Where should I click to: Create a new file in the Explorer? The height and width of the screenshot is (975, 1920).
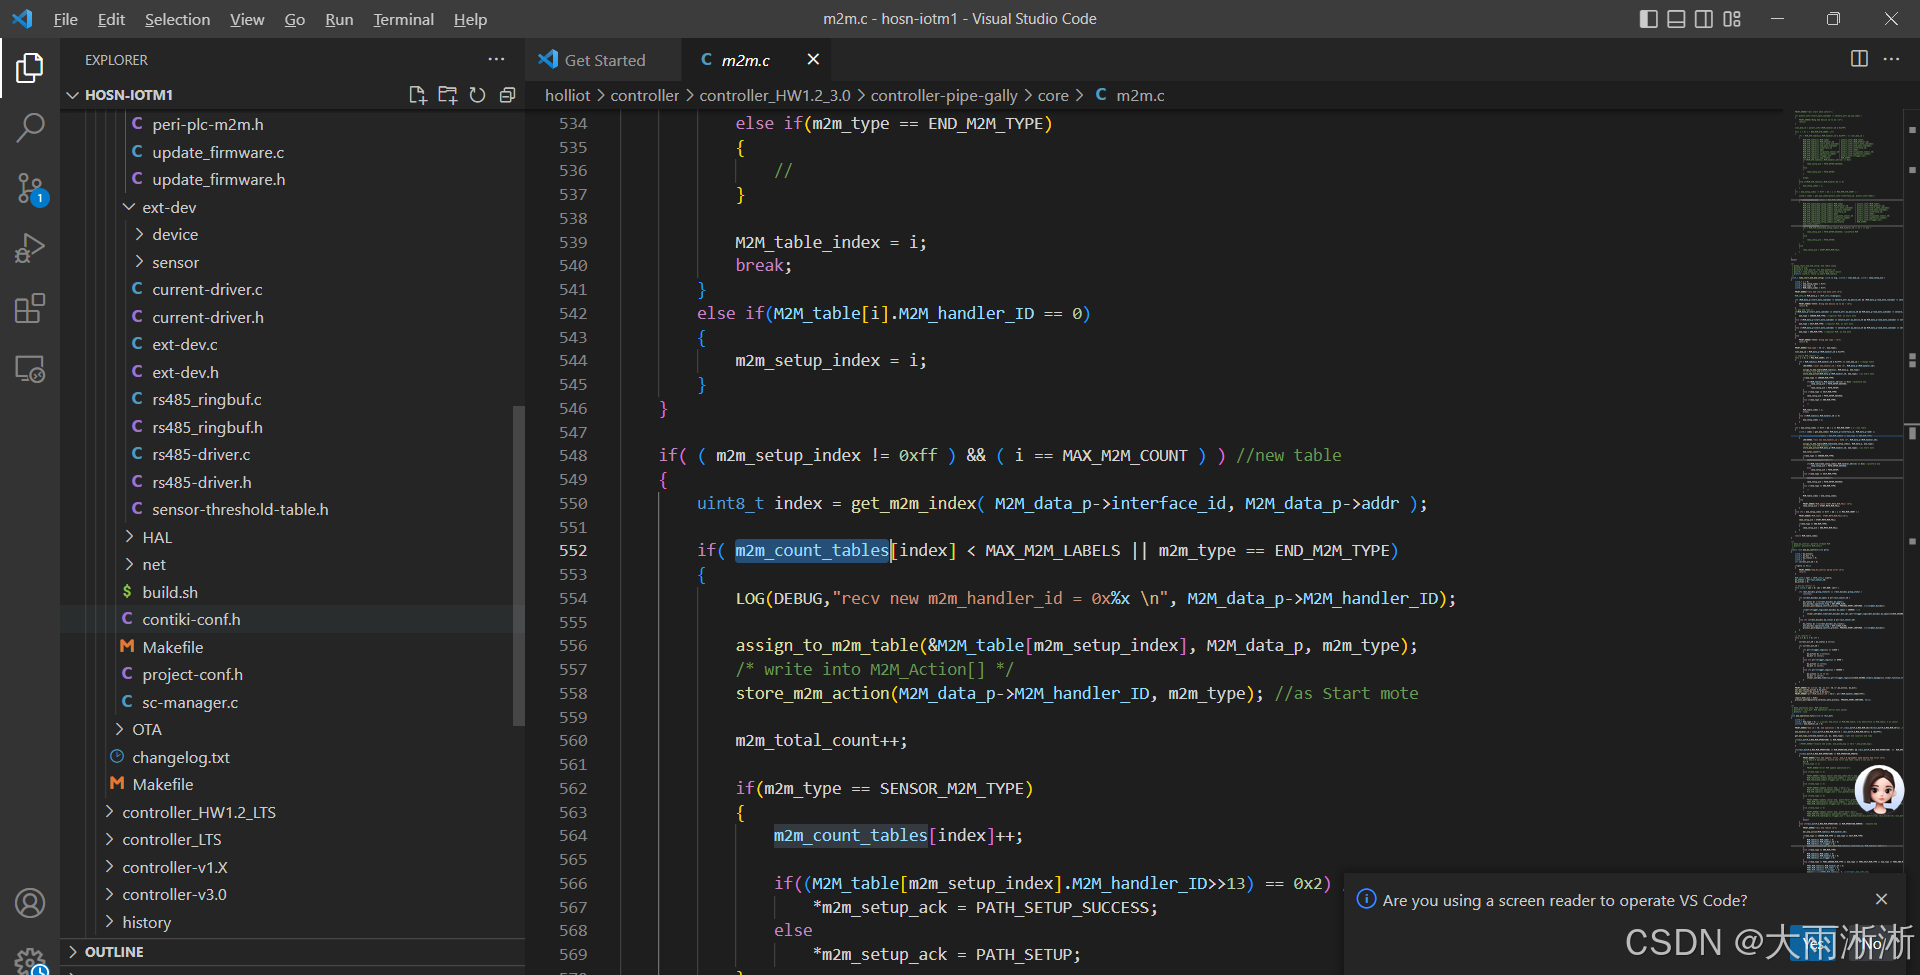tap(417, 94)
